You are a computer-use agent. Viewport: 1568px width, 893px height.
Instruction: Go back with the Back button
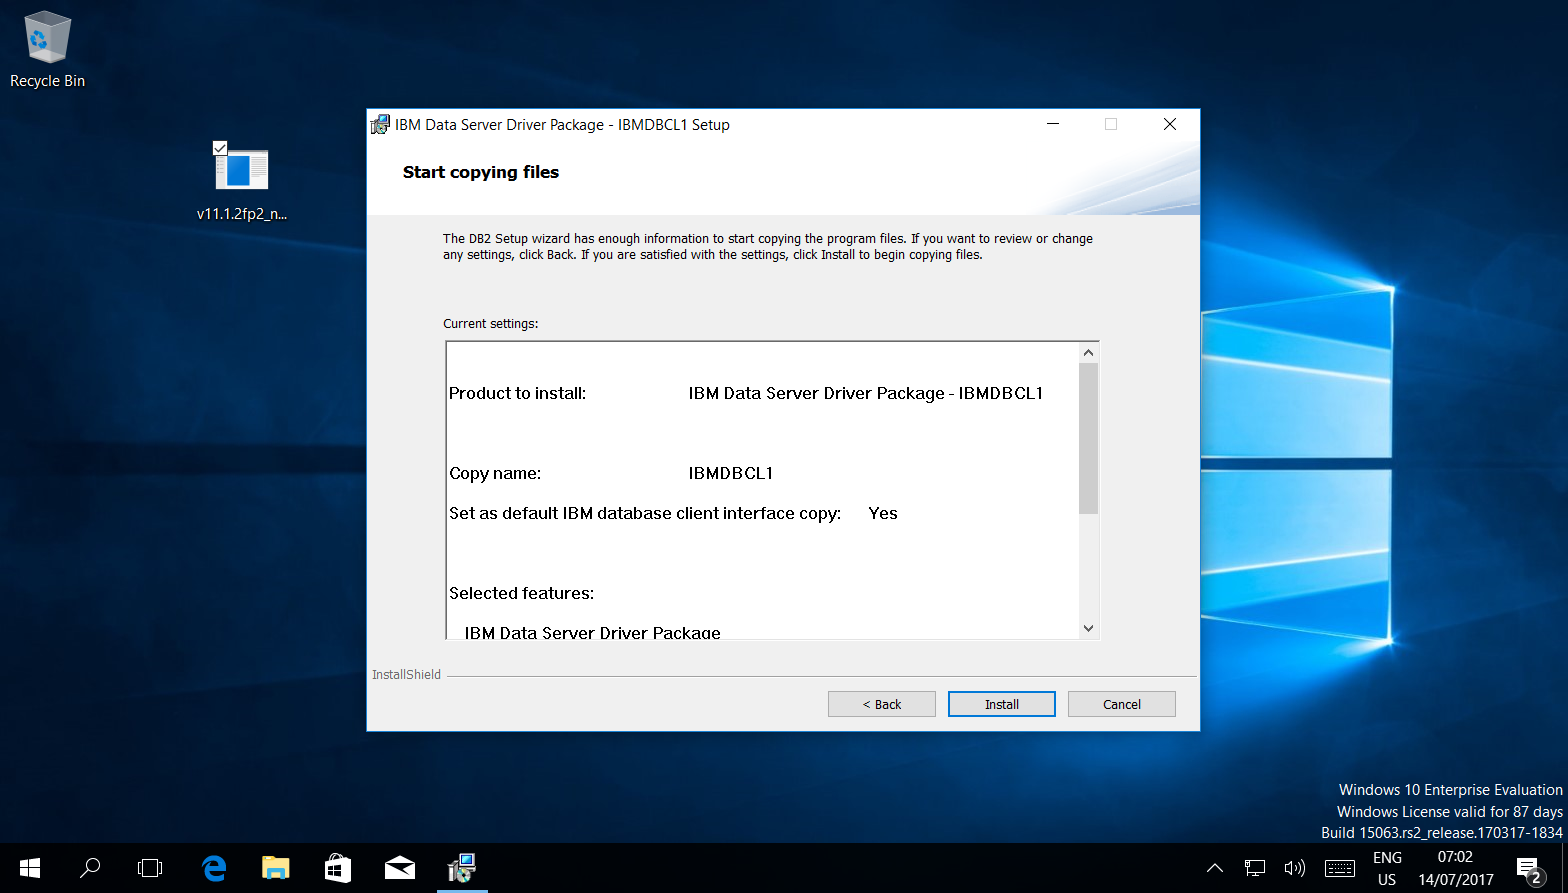[881, 704]
